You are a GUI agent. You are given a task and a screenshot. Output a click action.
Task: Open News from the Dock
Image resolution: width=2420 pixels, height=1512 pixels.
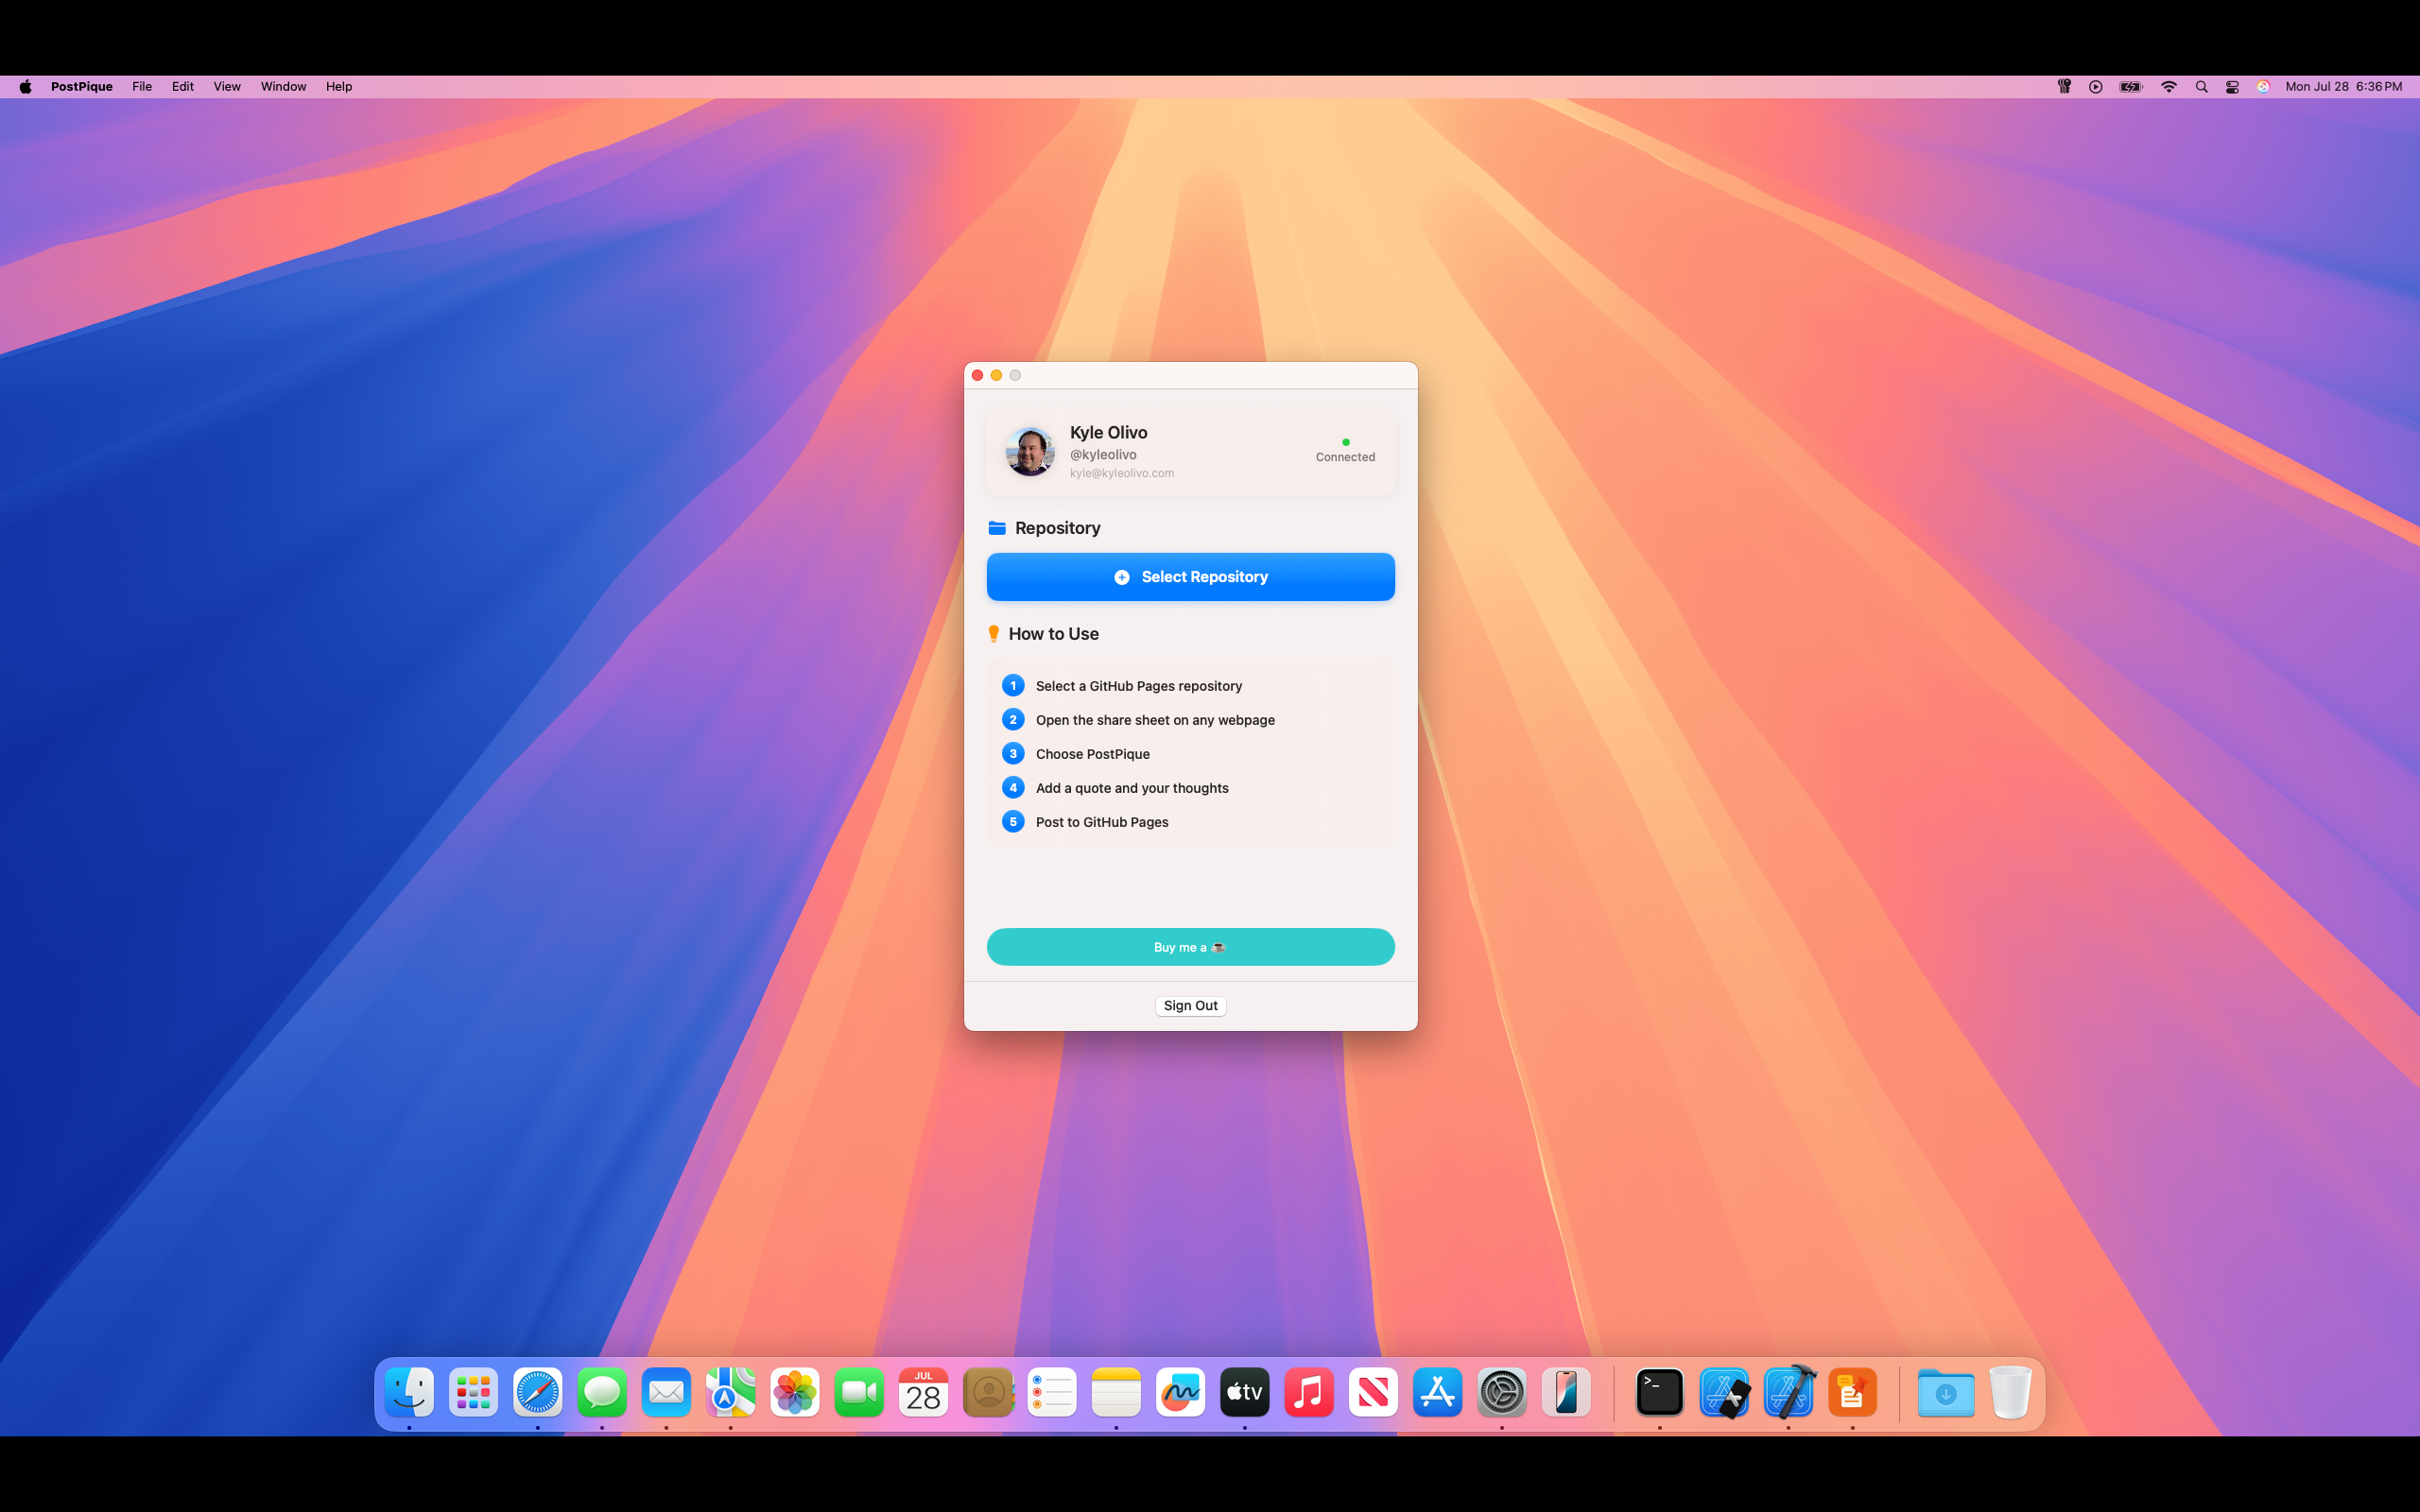1373,1392
